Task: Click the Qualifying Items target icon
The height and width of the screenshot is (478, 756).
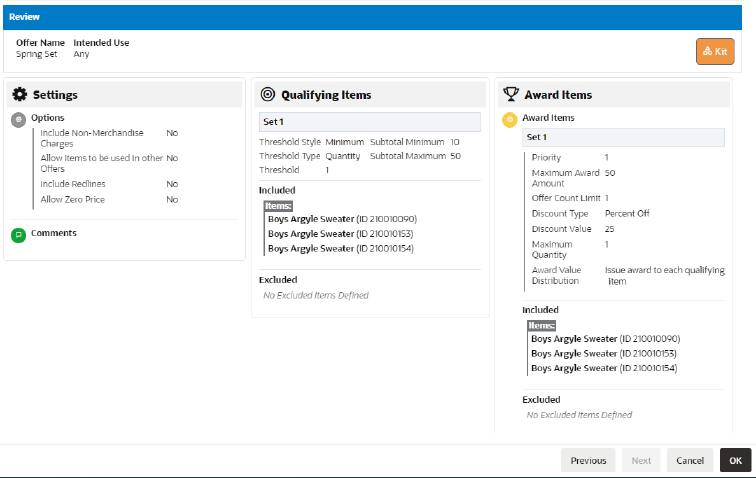Action: 268,94
